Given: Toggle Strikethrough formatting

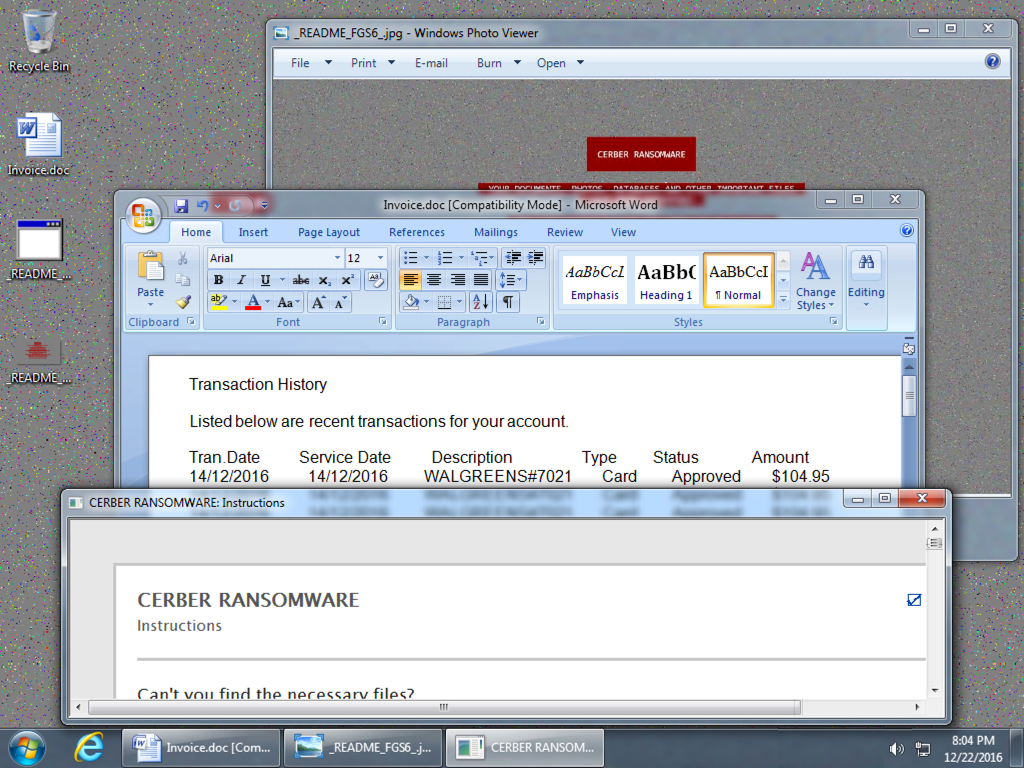Looking at the screenshot, I should pos(301,280).
